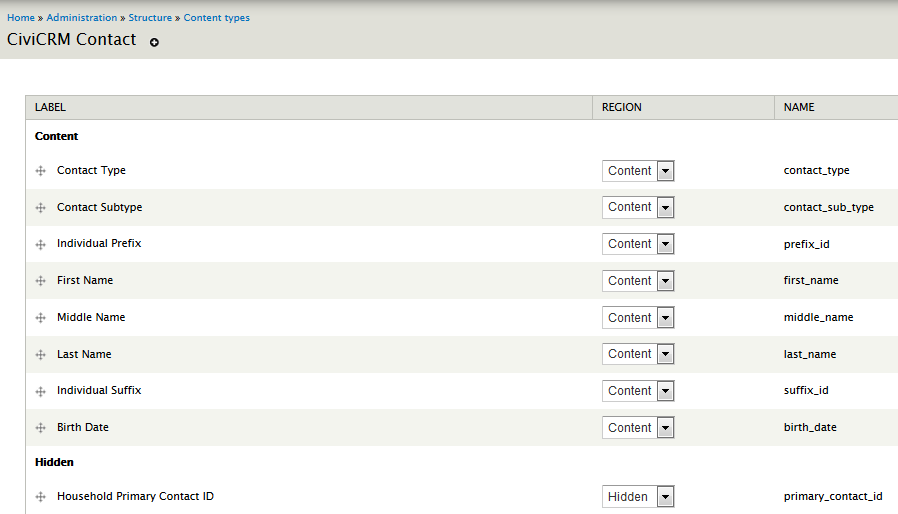Click the suffix_id machine name

point(806,390)
